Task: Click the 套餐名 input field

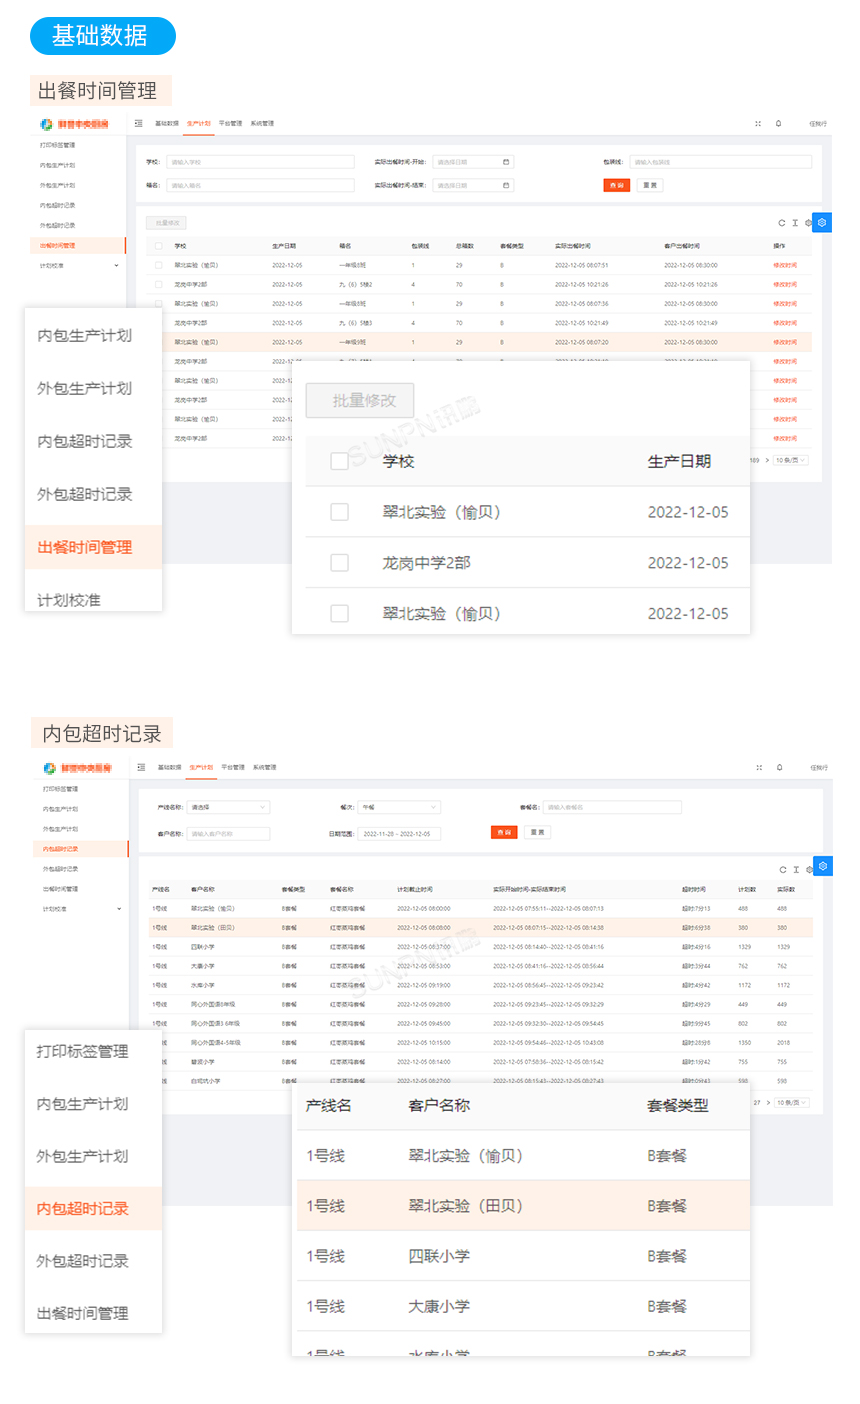Action: click(x=612, y=807)
